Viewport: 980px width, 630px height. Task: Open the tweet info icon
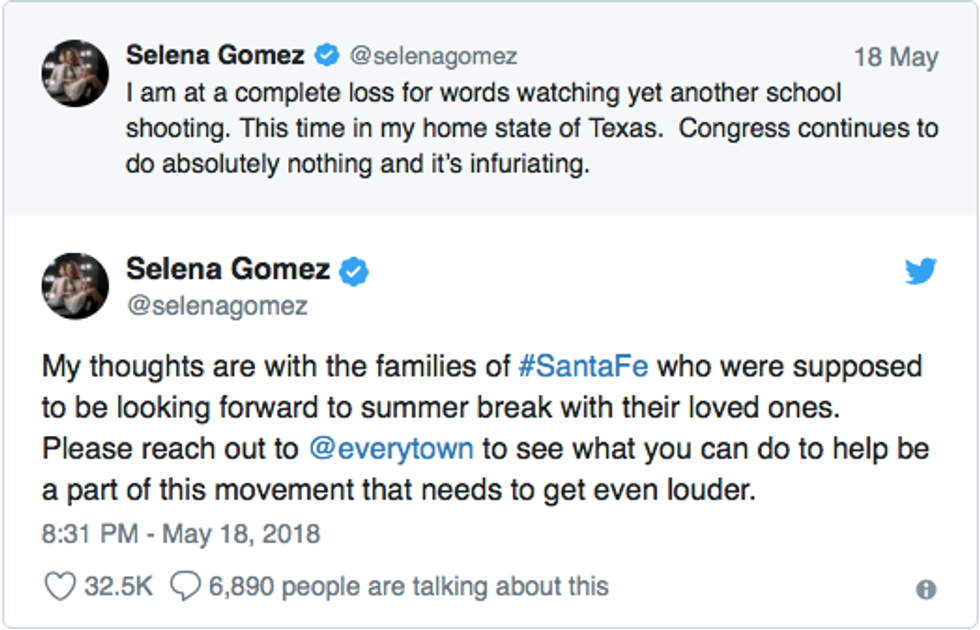tap(926, 589)
